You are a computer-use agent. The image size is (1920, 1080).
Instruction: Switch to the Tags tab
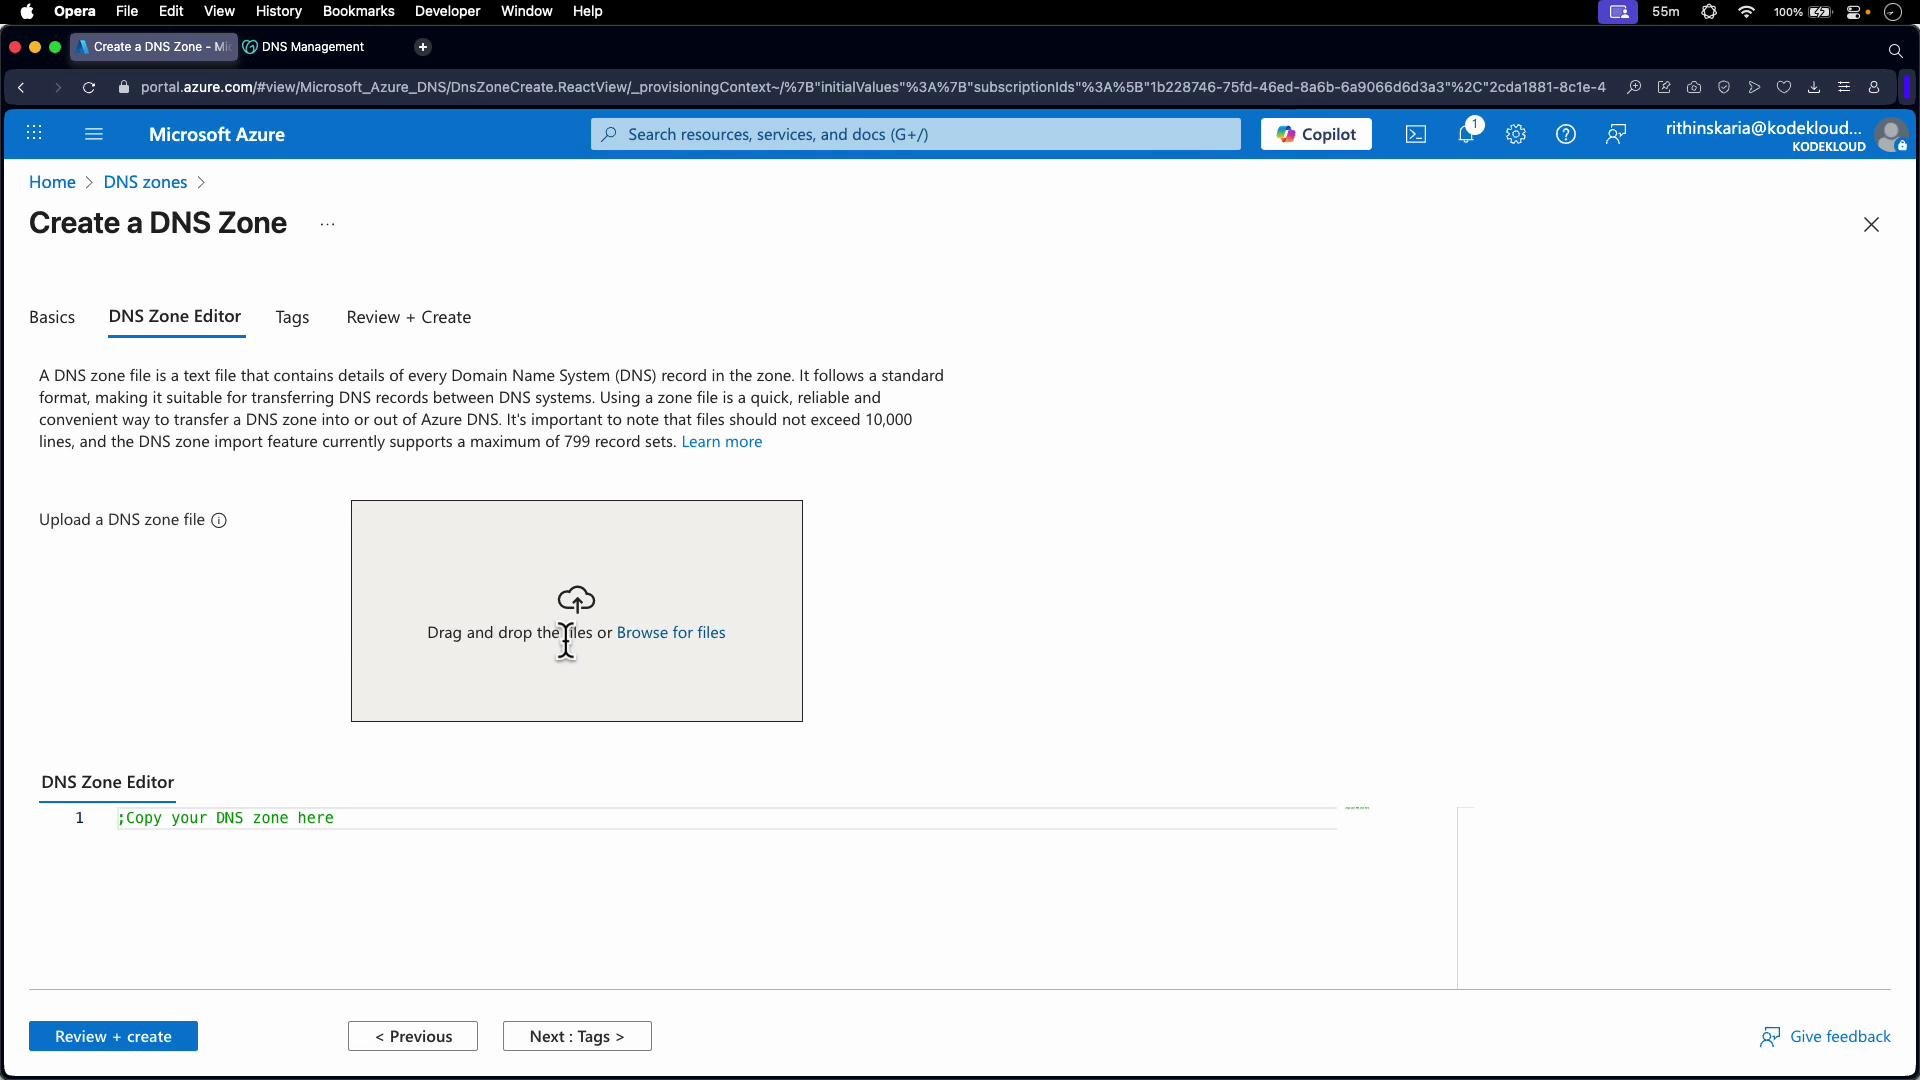pyautogui.click(x=292, y=317)
